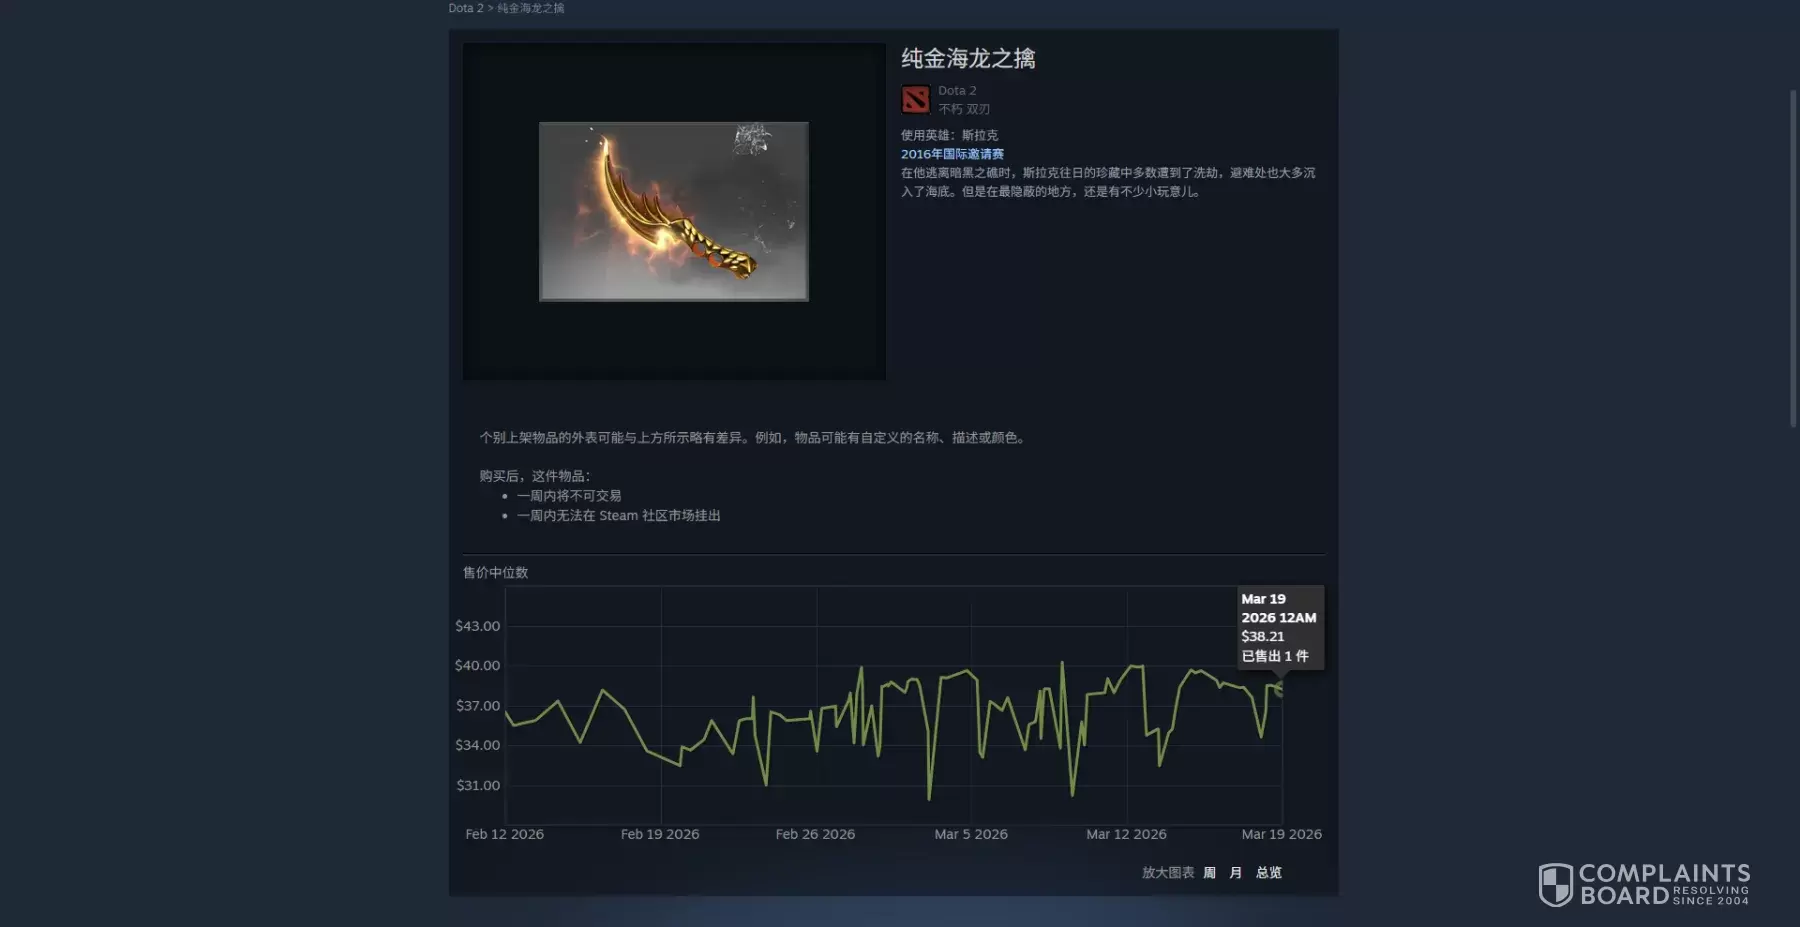
Task: Open the 2016年国际邀请赛 link
Action: point(952,154)
